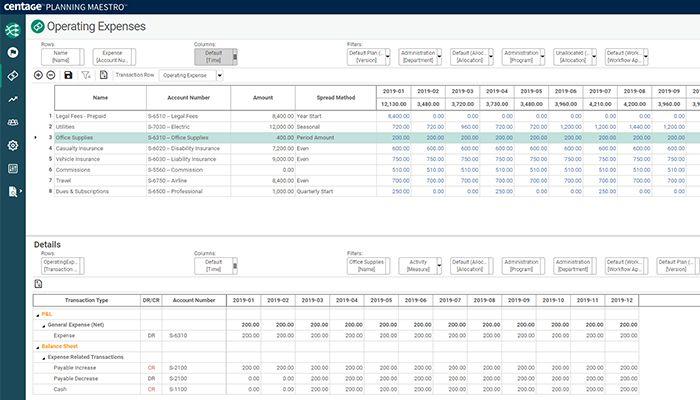
Task: Open the settings gear in sidebar
Action: tap(12, 146)
